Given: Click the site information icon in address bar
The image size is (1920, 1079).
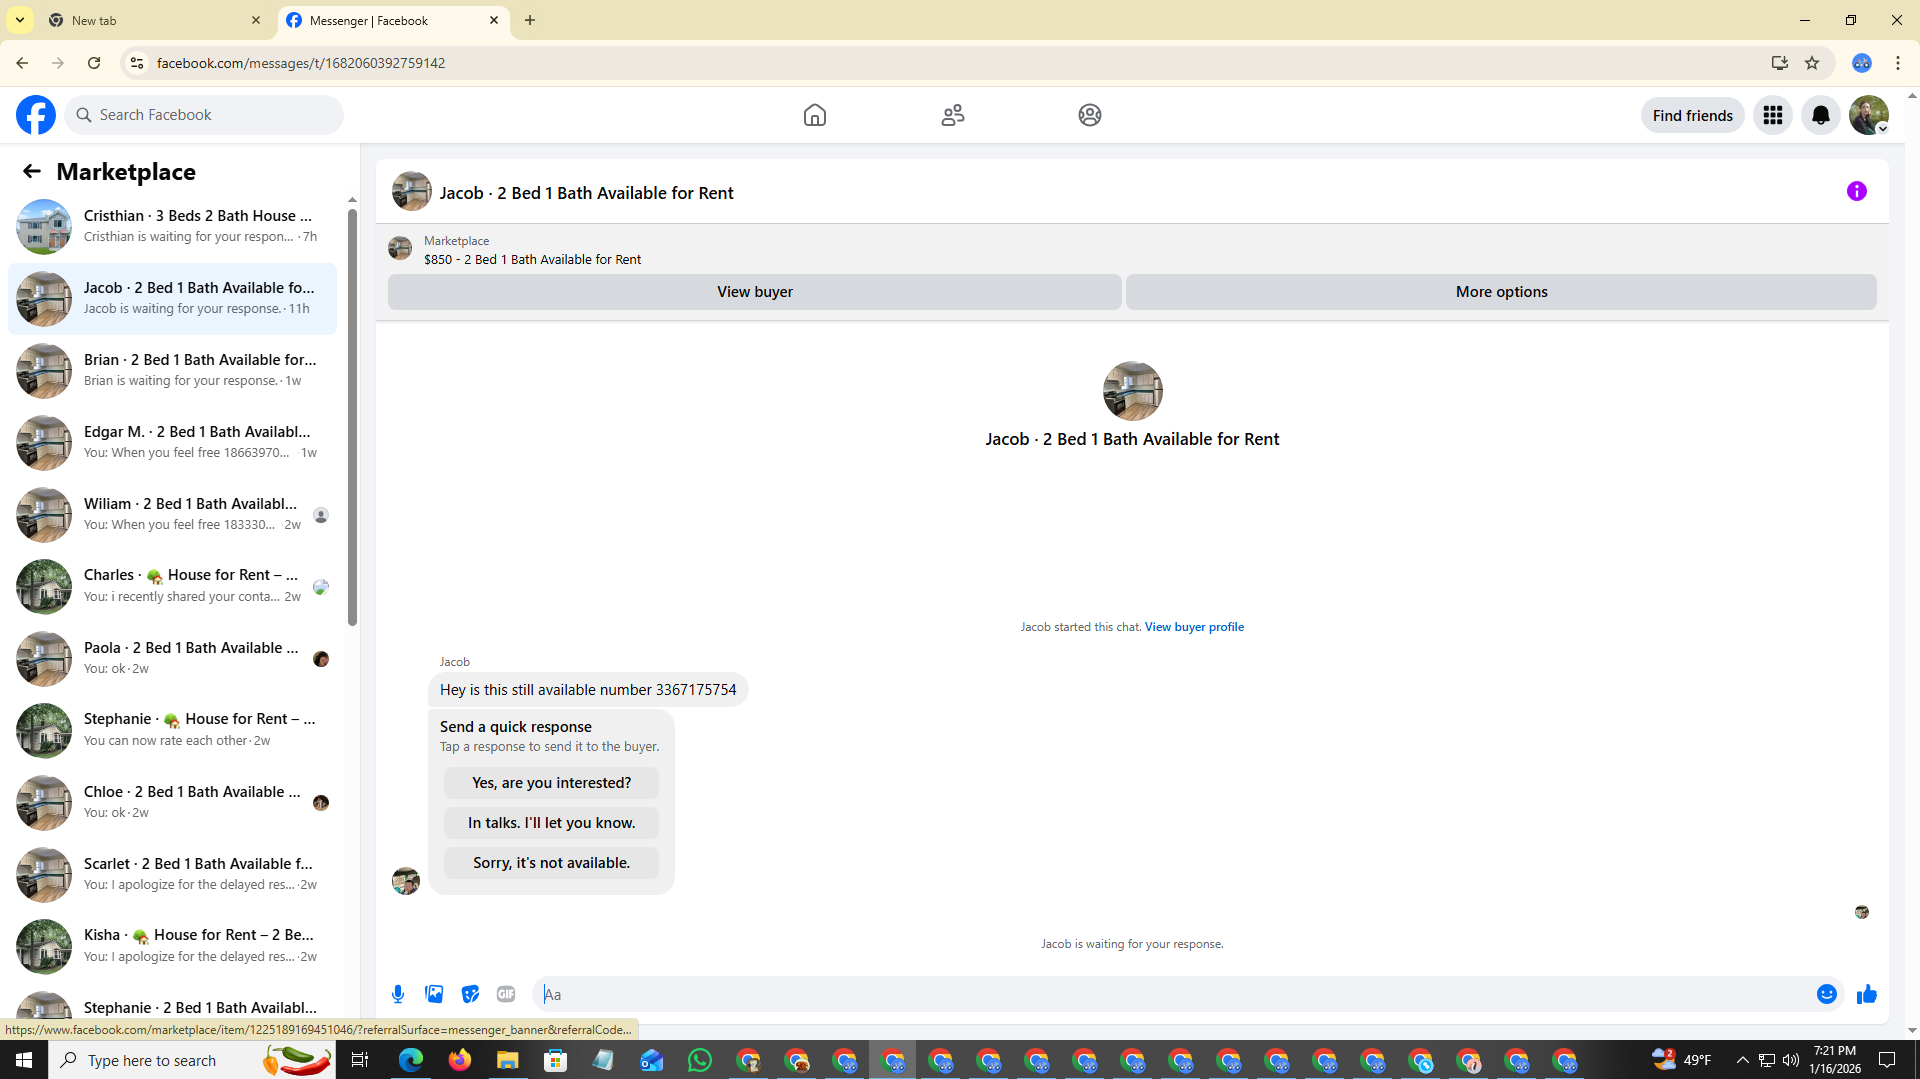Looking at the screenshot, I should 137,63.
